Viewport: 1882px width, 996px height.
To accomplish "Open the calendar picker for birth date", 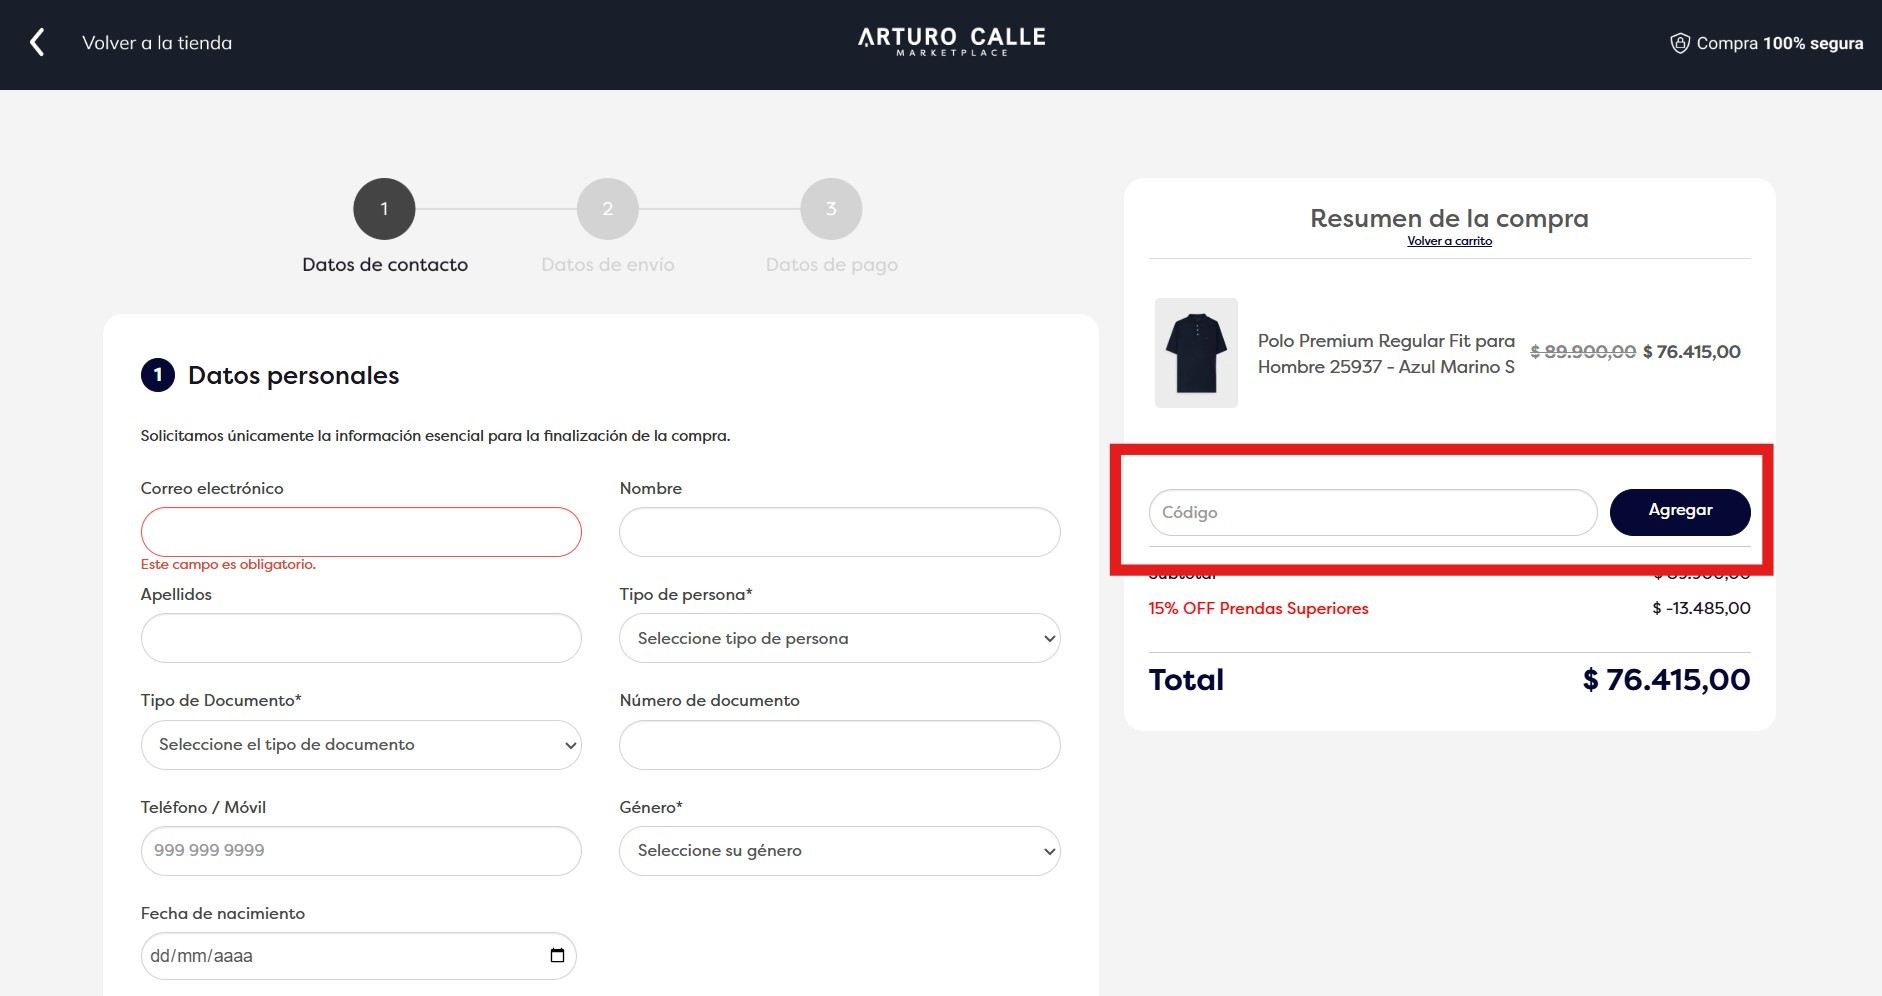I will click(557, 955).
